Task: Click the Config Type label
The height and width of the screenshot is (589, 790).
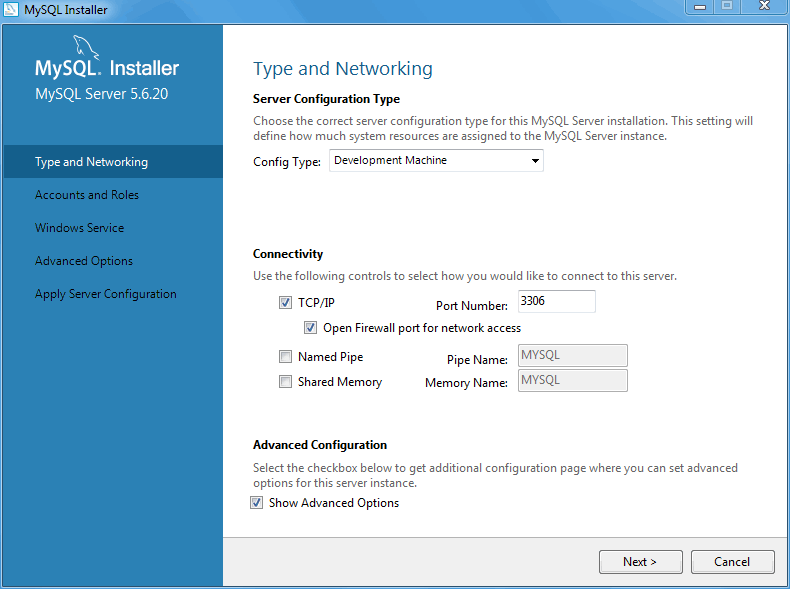Action: click(287, 162)
